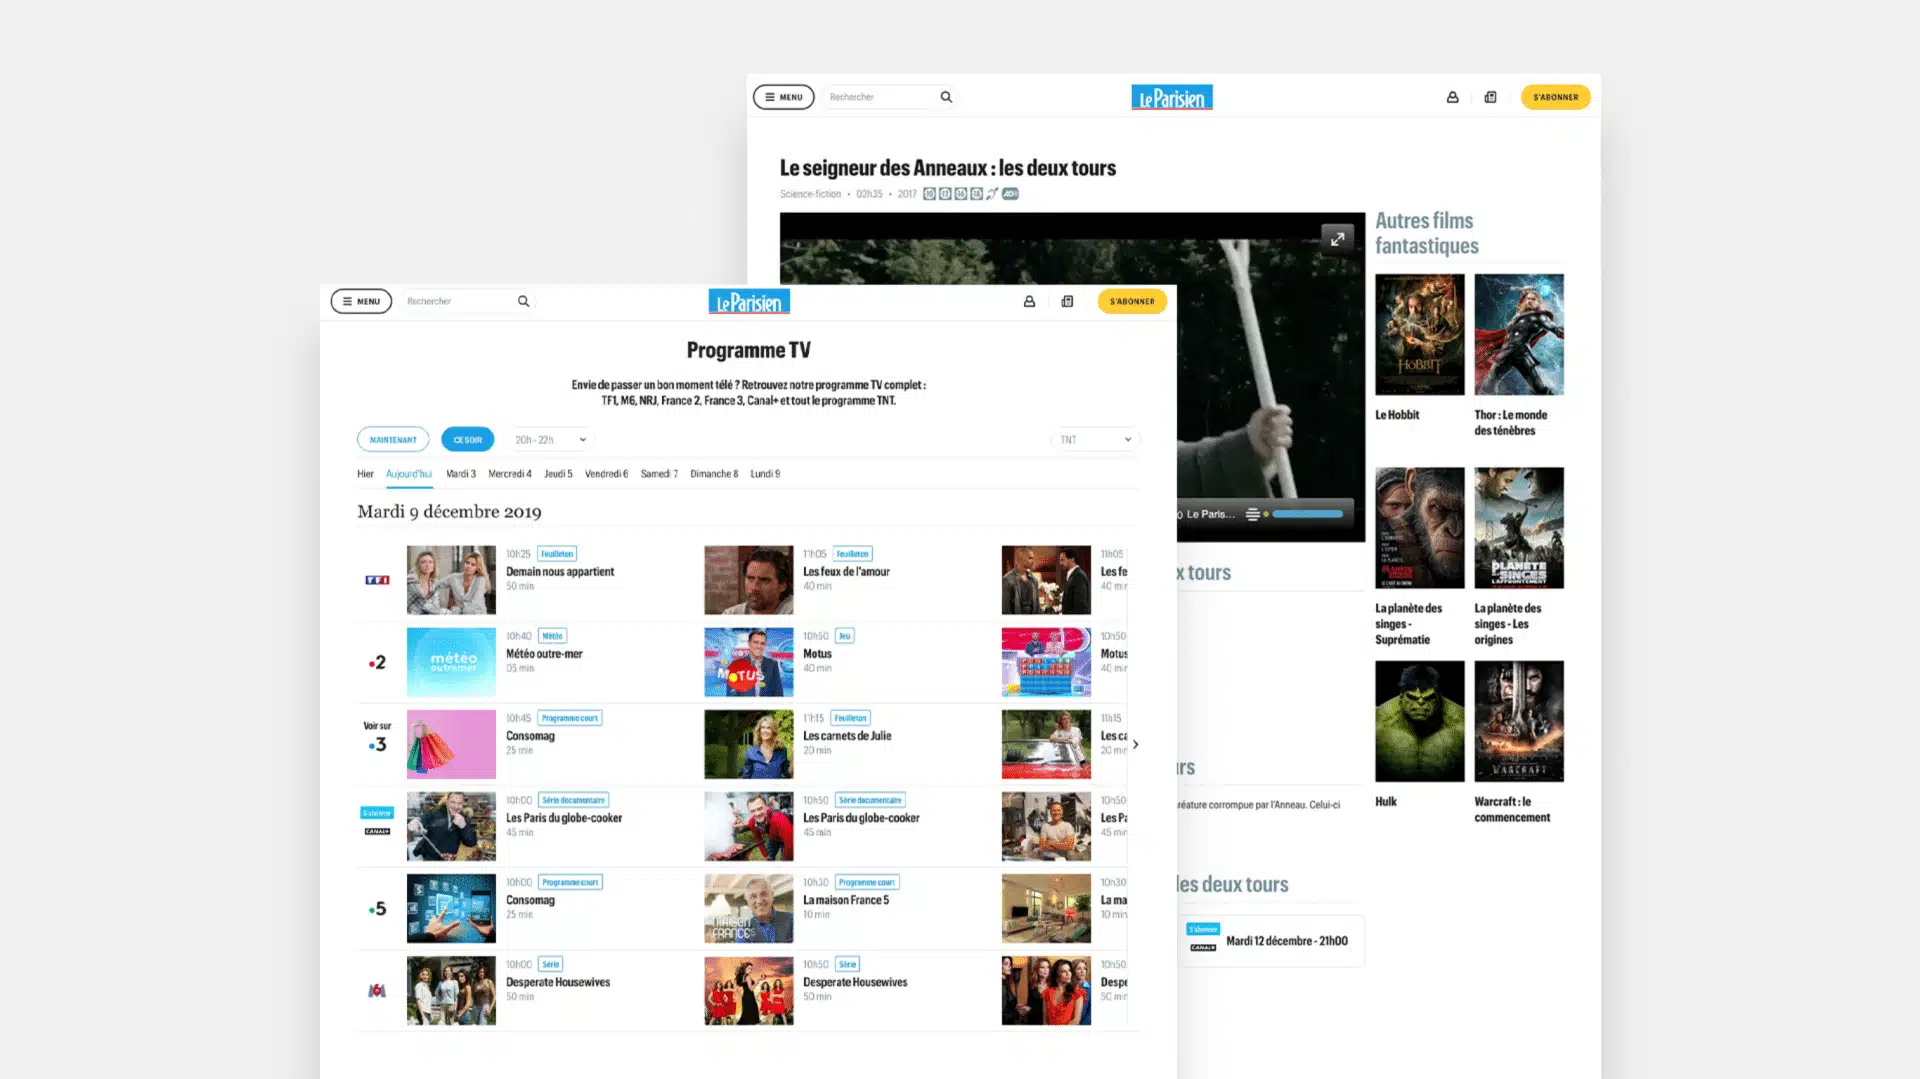Open La maison France 5 link
1920x1079 pixels.
846,900
